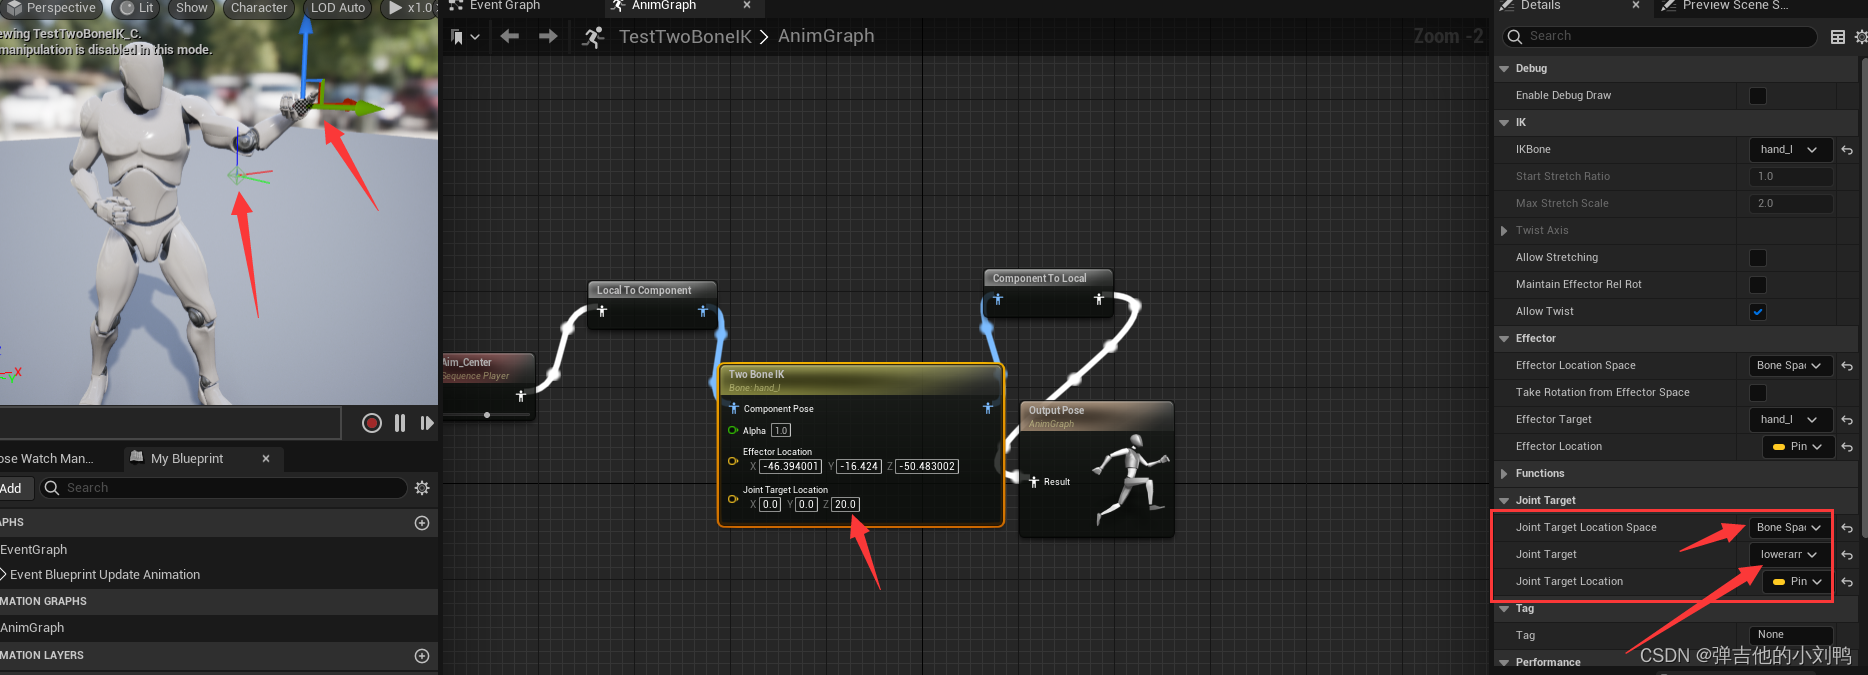Image resolution: width=1868 pixels, height=675 pixels.
Task: Switch to the My Blueprint tab
Action: coord(186,459)
